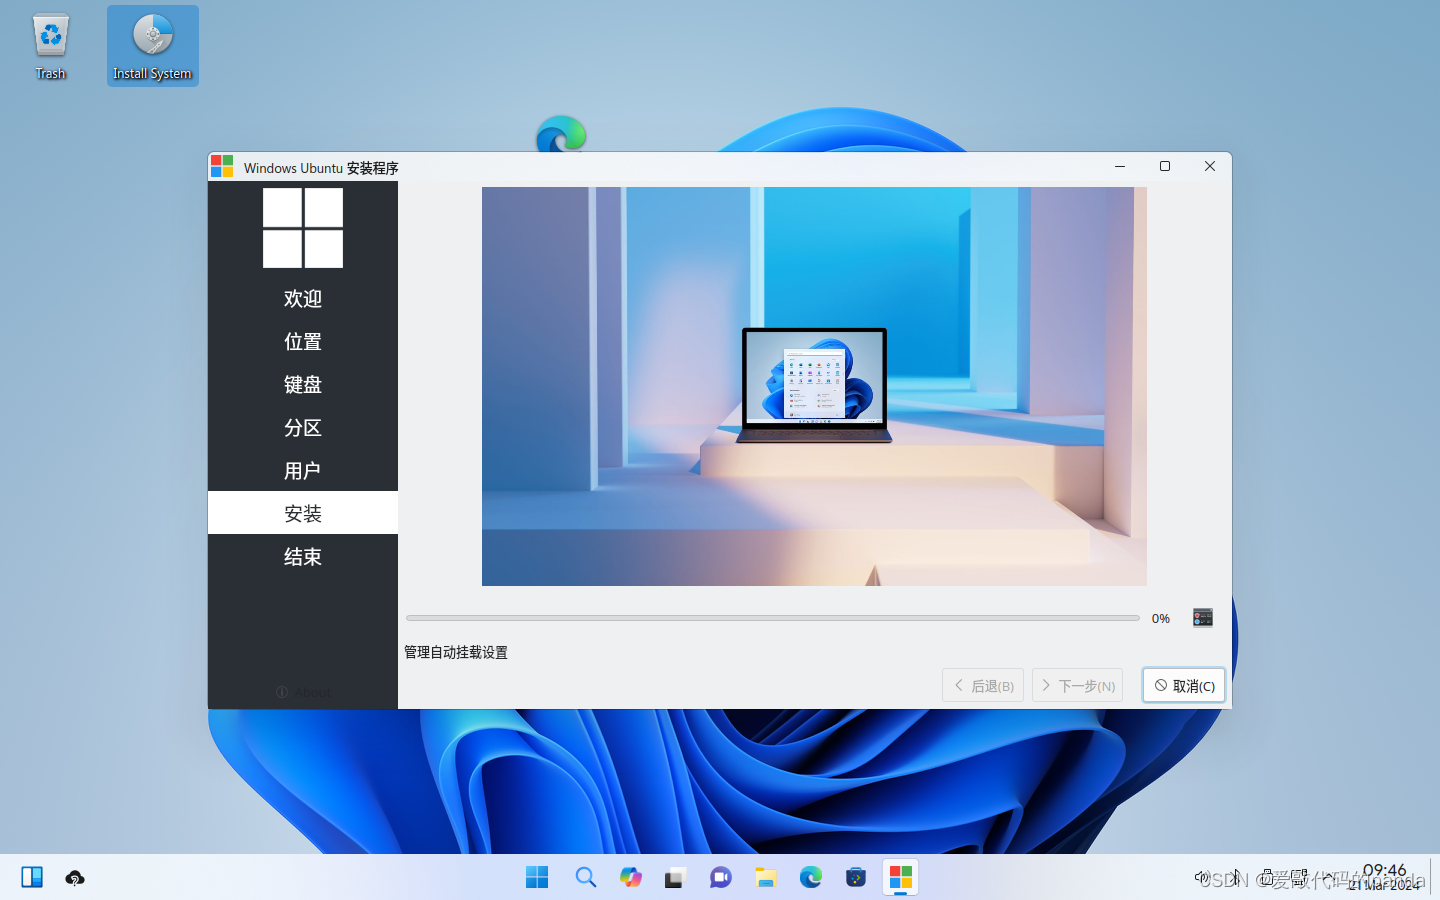1440x900 pixels.
Task: Click the Bluetooth icon in the system tray
Action: (1236, 877)
